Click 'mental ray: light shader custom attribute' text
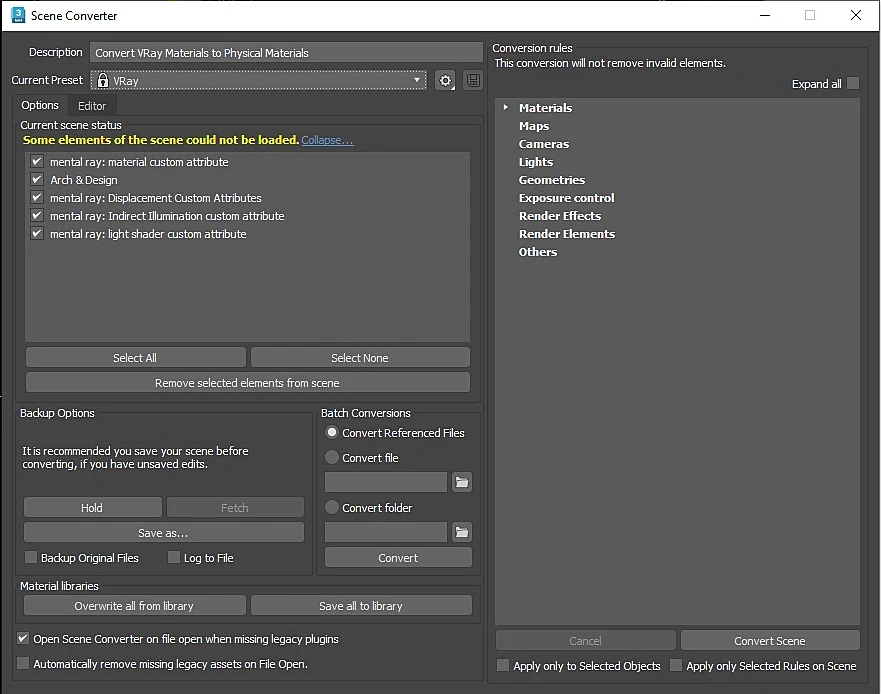Screen dimensions: 881x694 148,234
